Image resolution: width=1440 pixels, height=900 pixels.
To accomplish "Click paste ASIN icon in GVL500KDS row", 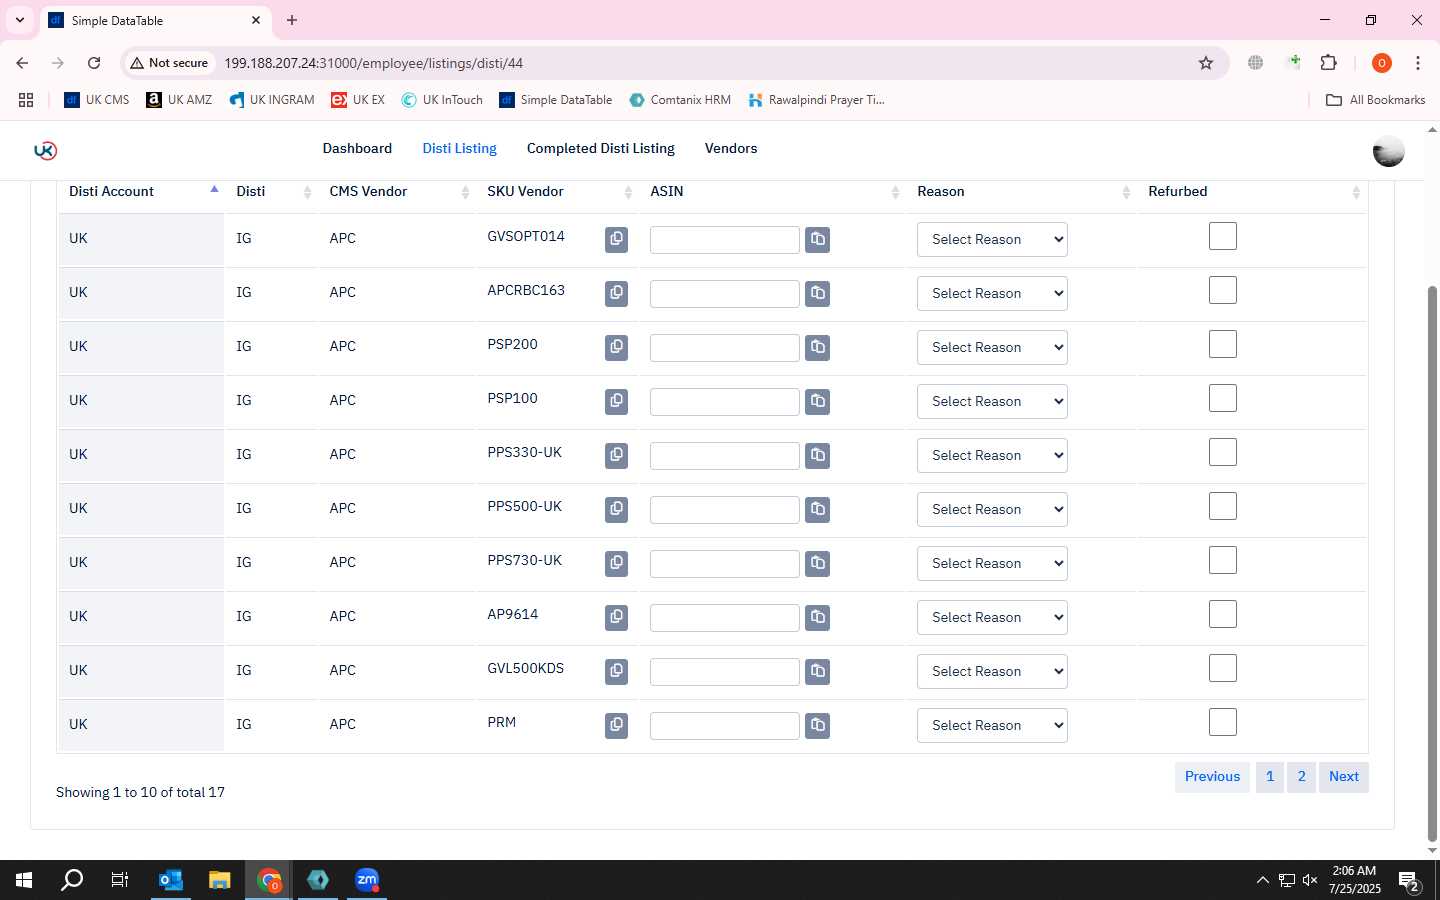I will 818,671.
